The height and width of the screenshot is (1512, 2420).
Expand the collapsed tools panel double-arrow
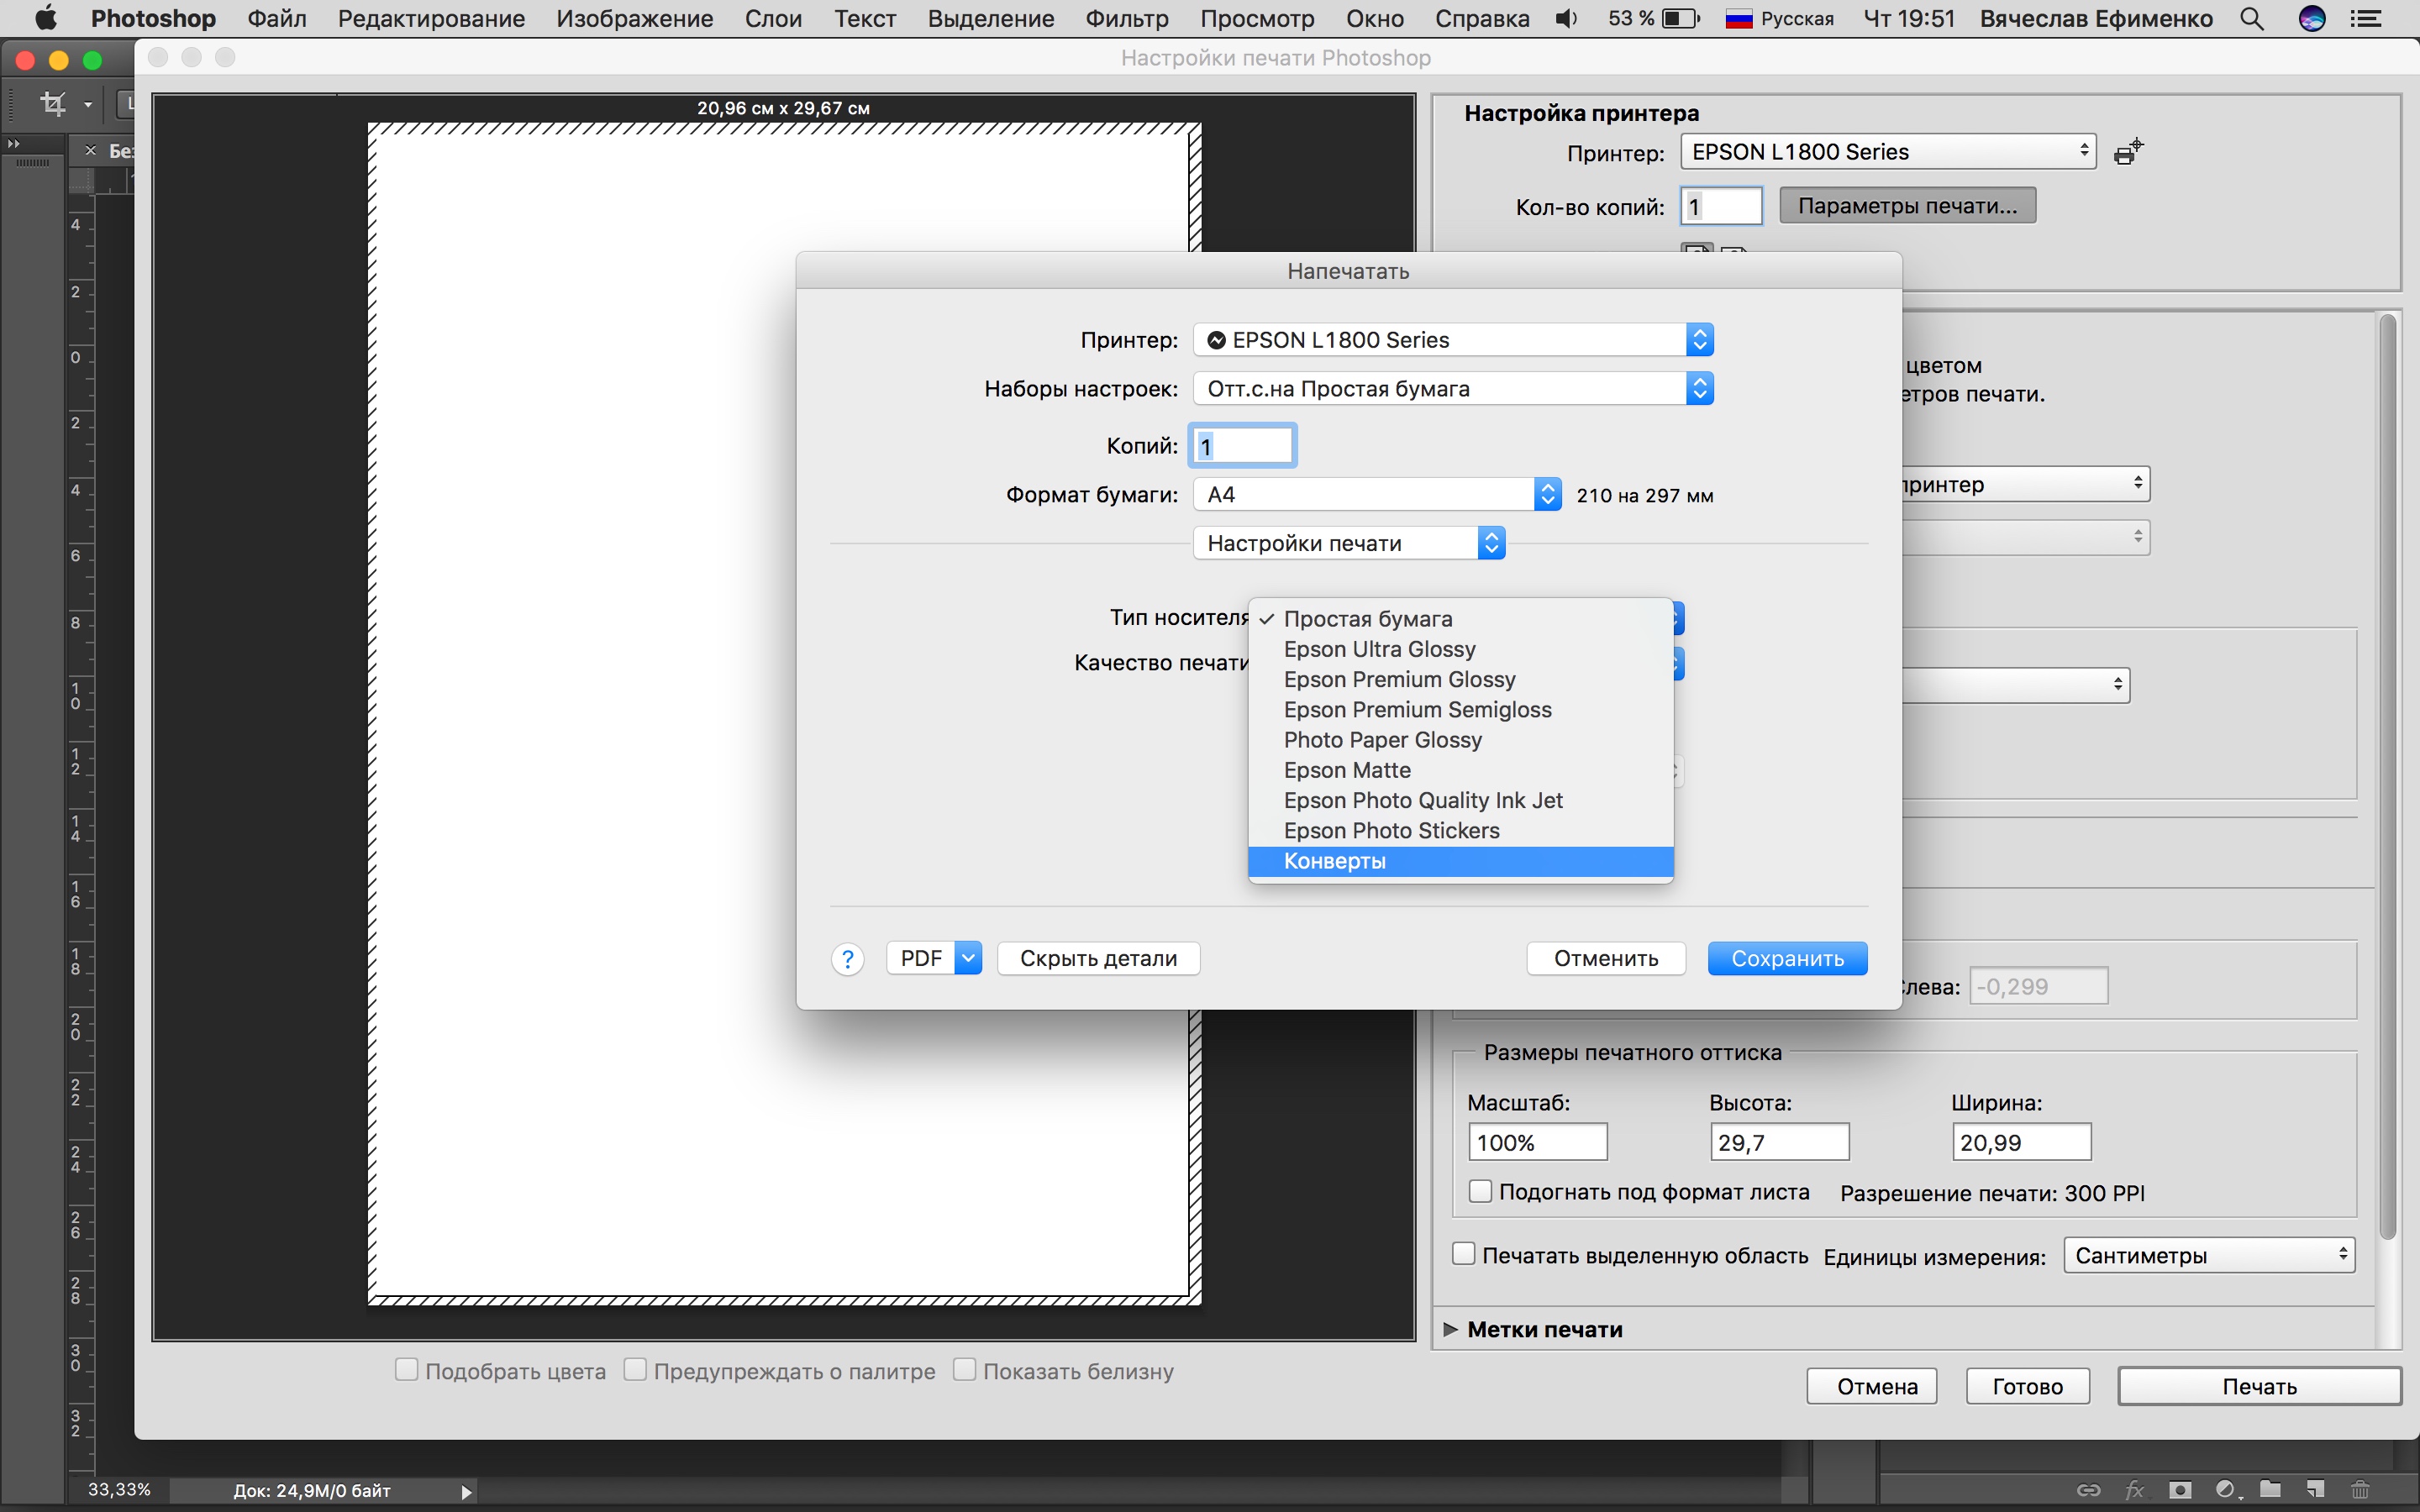13,144
